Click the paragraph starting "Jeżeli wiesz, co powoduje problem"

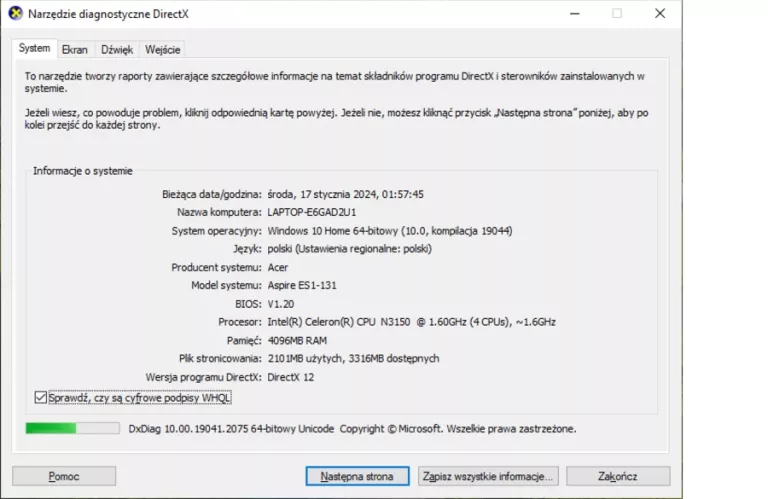(x=336, y=119)
